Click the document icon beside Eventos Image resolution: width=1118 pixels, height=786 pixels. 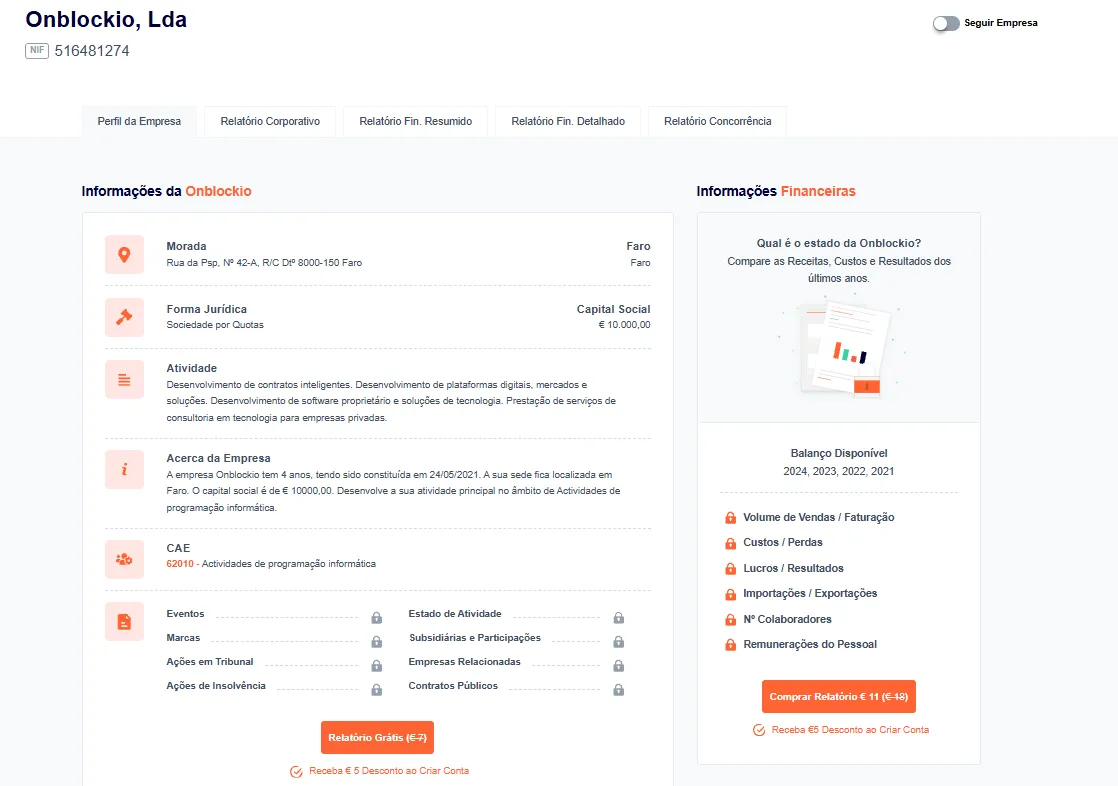[x=124, y=622]
